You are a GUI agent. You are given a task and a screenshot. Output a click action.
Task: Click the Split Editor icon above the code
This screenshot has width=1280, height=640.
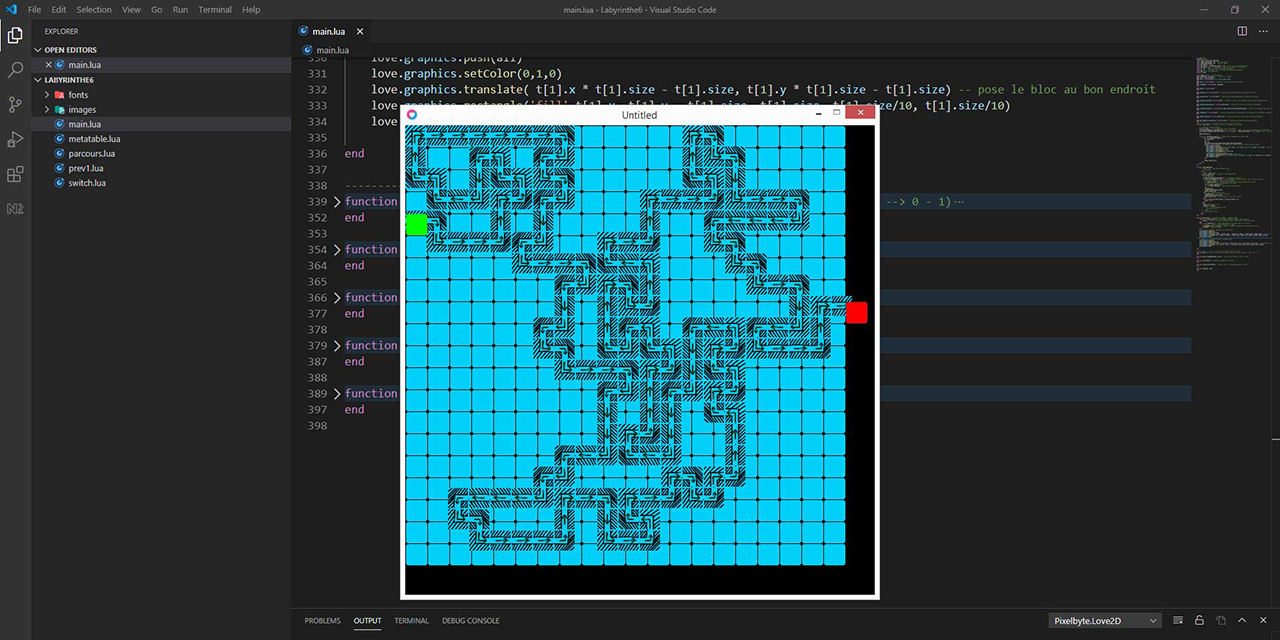[1240, 31]
